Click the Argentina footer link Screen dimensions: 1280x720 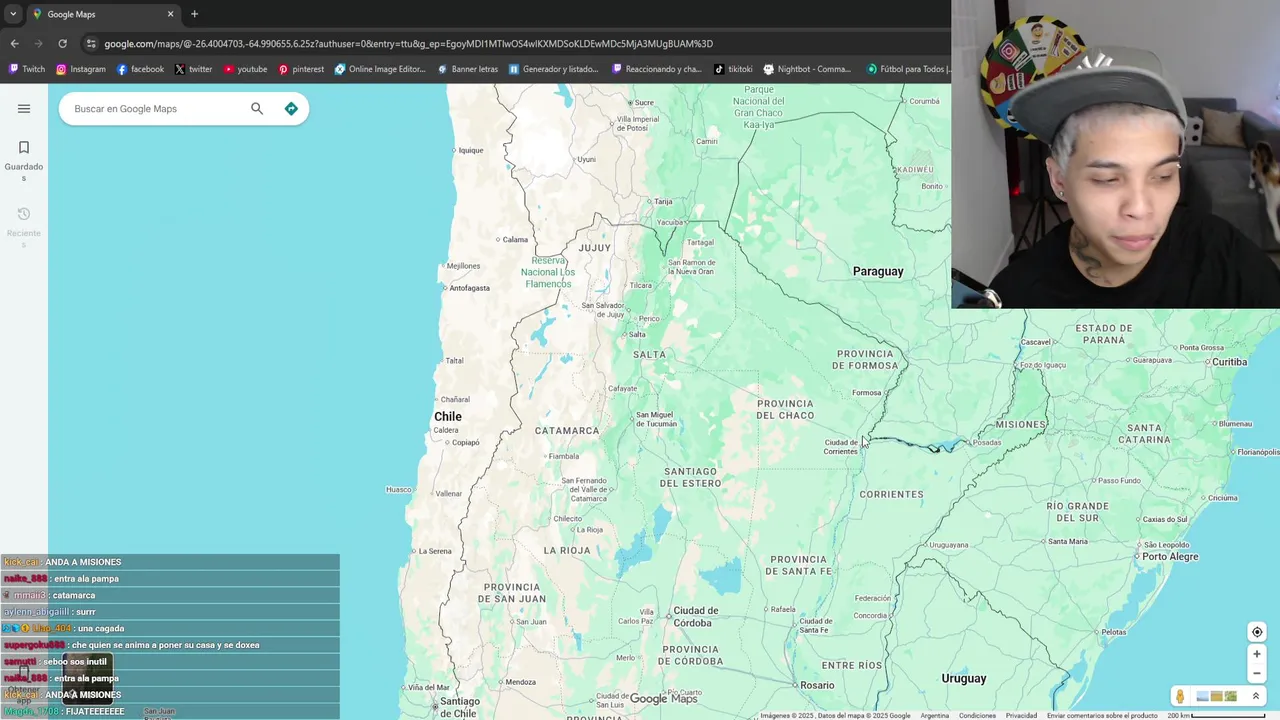tap(934, 715)
